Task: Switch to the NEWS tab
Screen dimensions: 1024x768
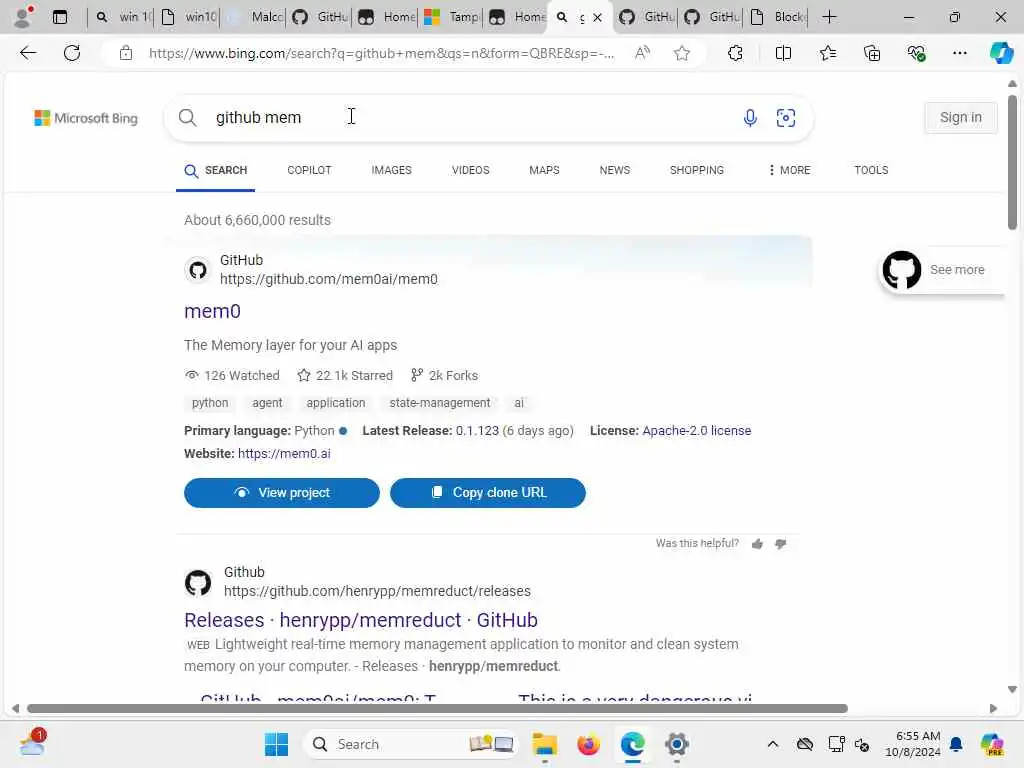Action: tap(615, 170)
